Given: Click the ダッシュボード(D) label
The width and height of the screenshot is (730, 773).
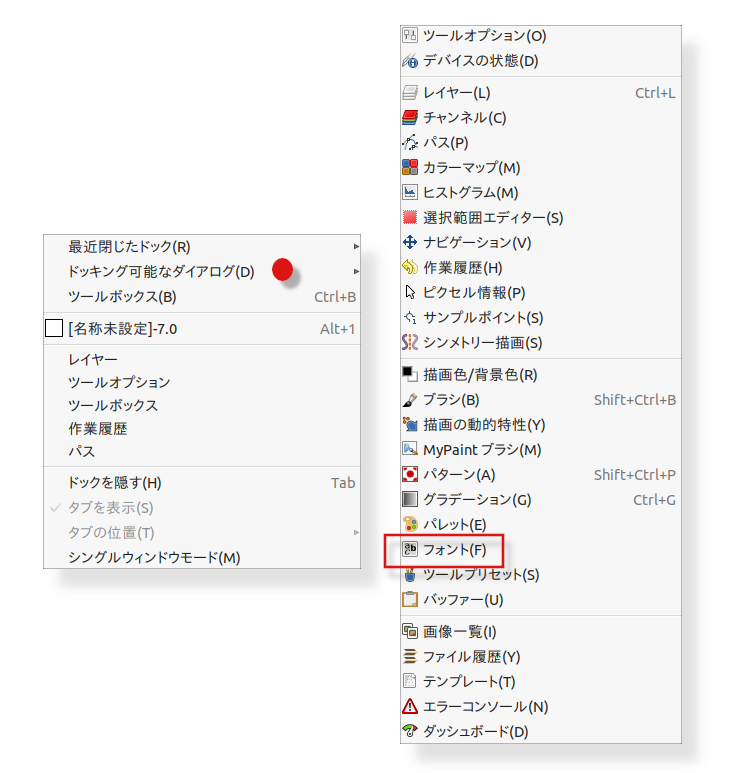Looking at the screenshot, I should 476,732.
